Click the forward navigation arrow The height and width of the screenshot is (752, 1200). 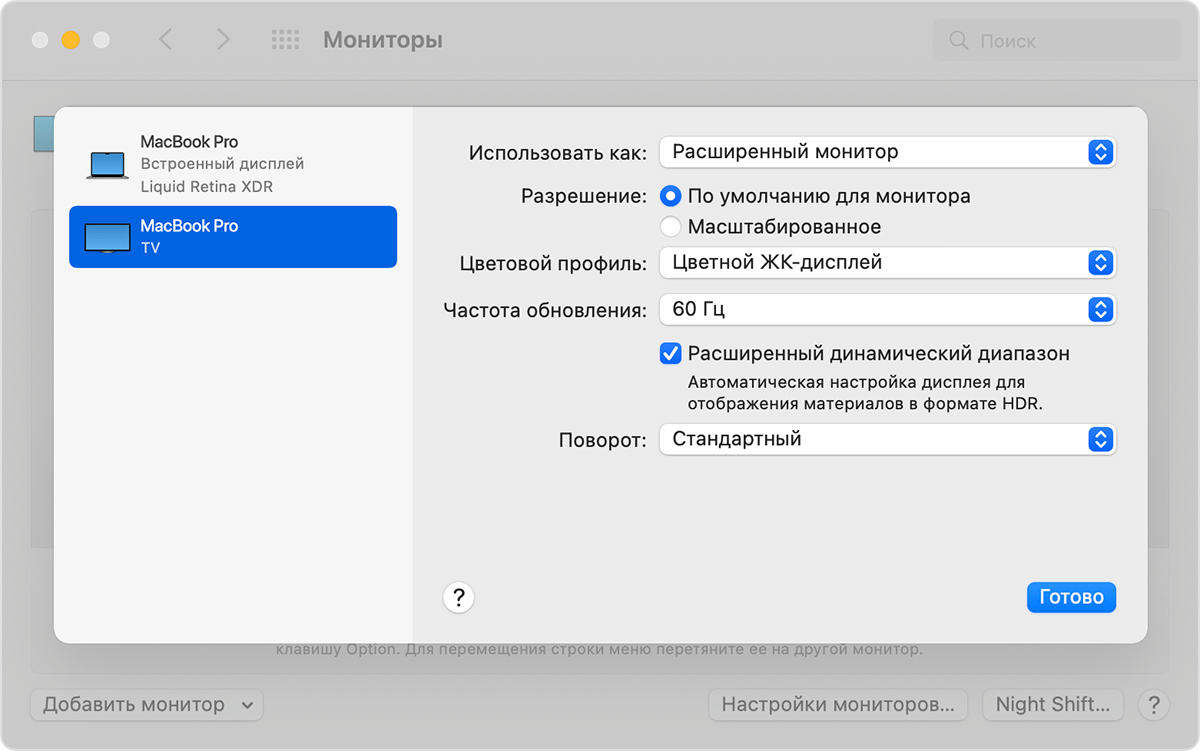[223, 40]
